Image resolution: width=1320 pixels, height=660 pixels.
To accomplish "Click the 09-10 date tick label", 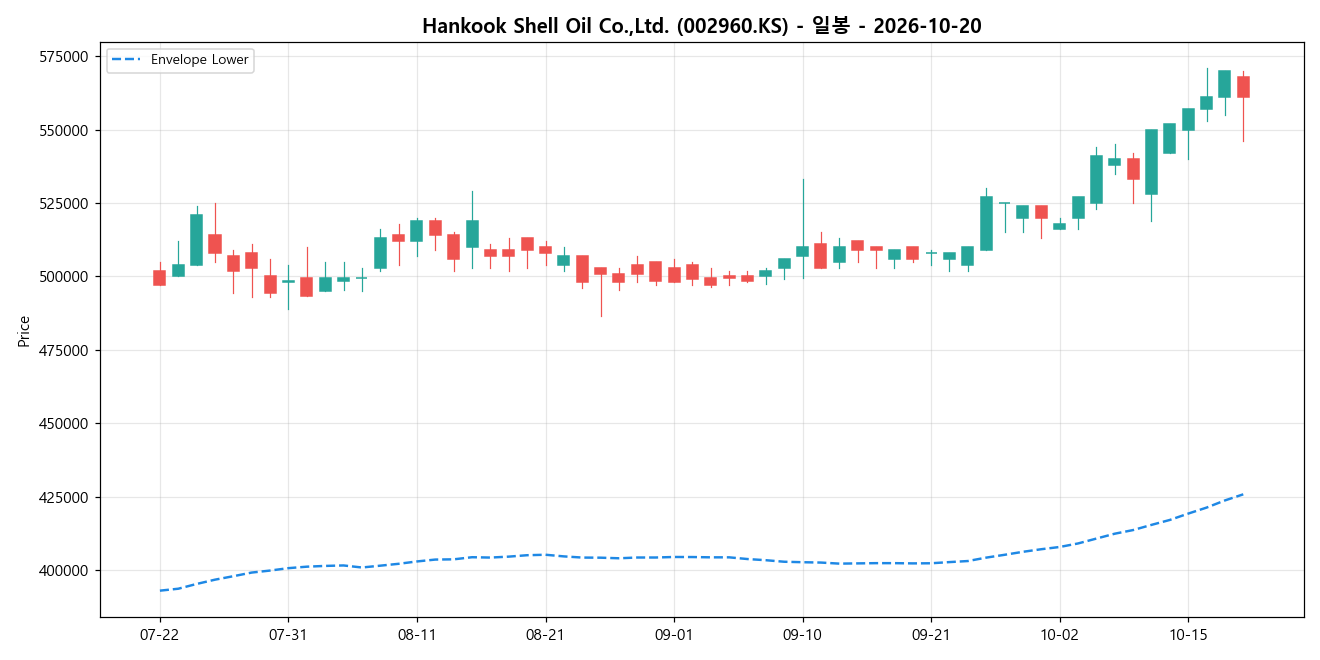I will 802,634.
